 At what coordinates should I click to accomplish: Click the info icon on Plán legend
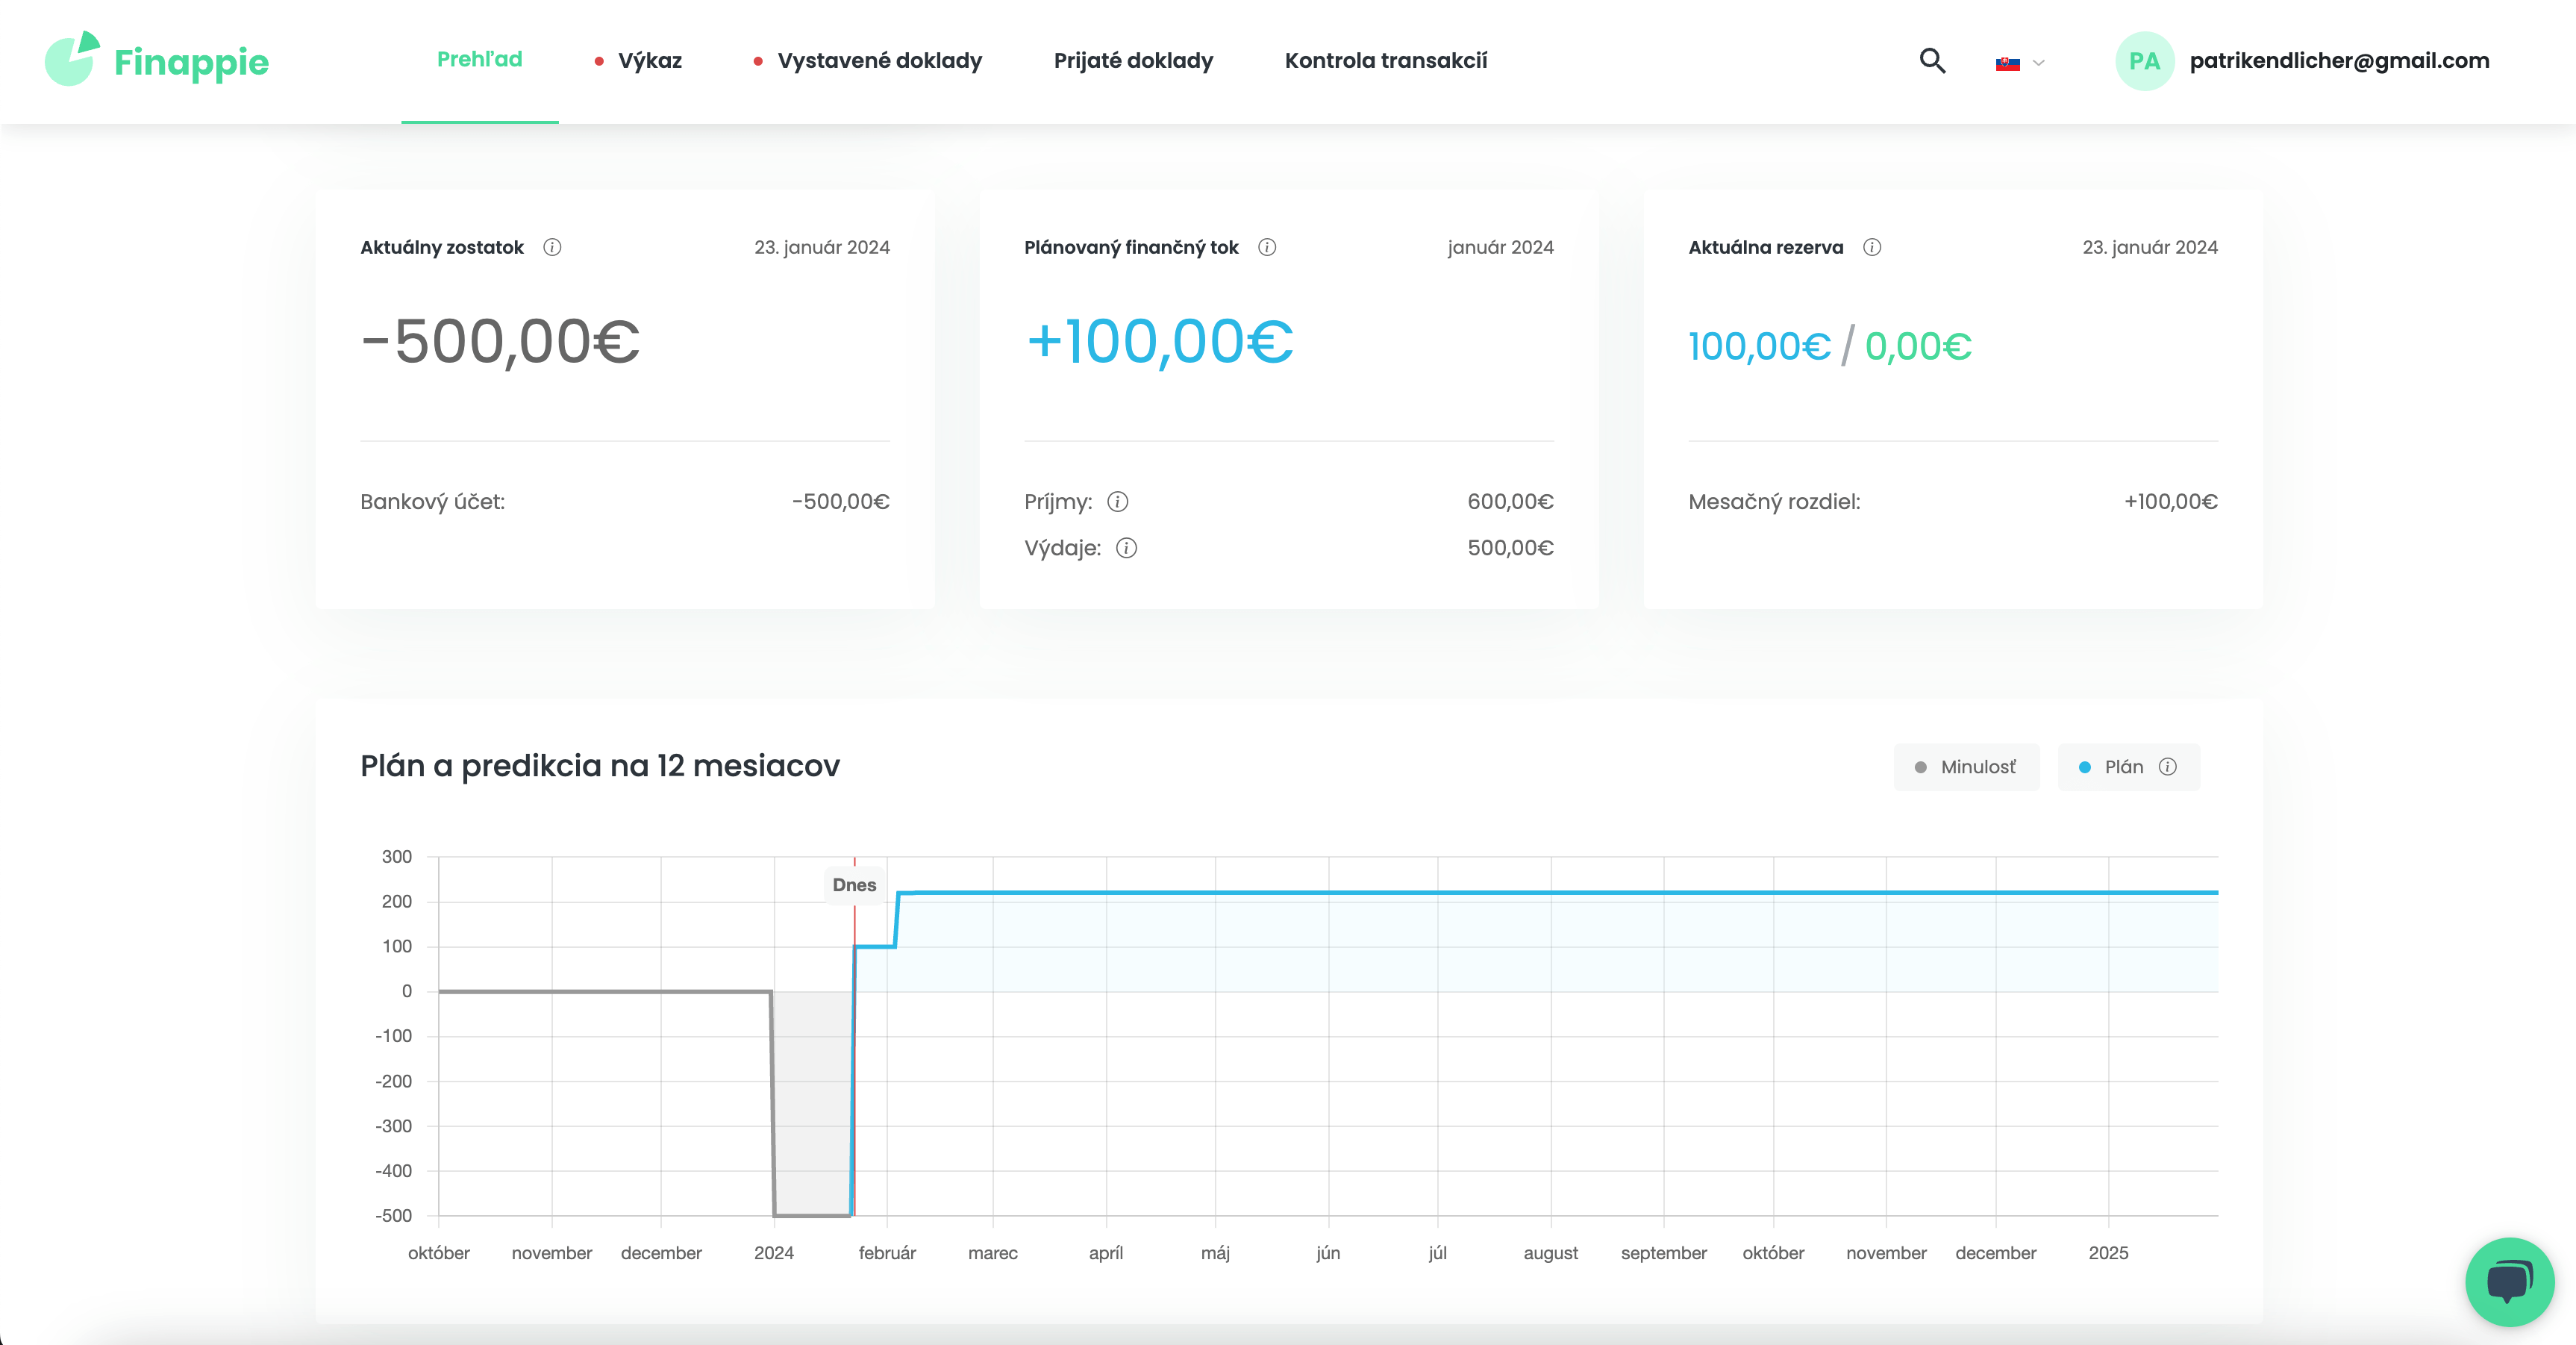pos(2168,767)
